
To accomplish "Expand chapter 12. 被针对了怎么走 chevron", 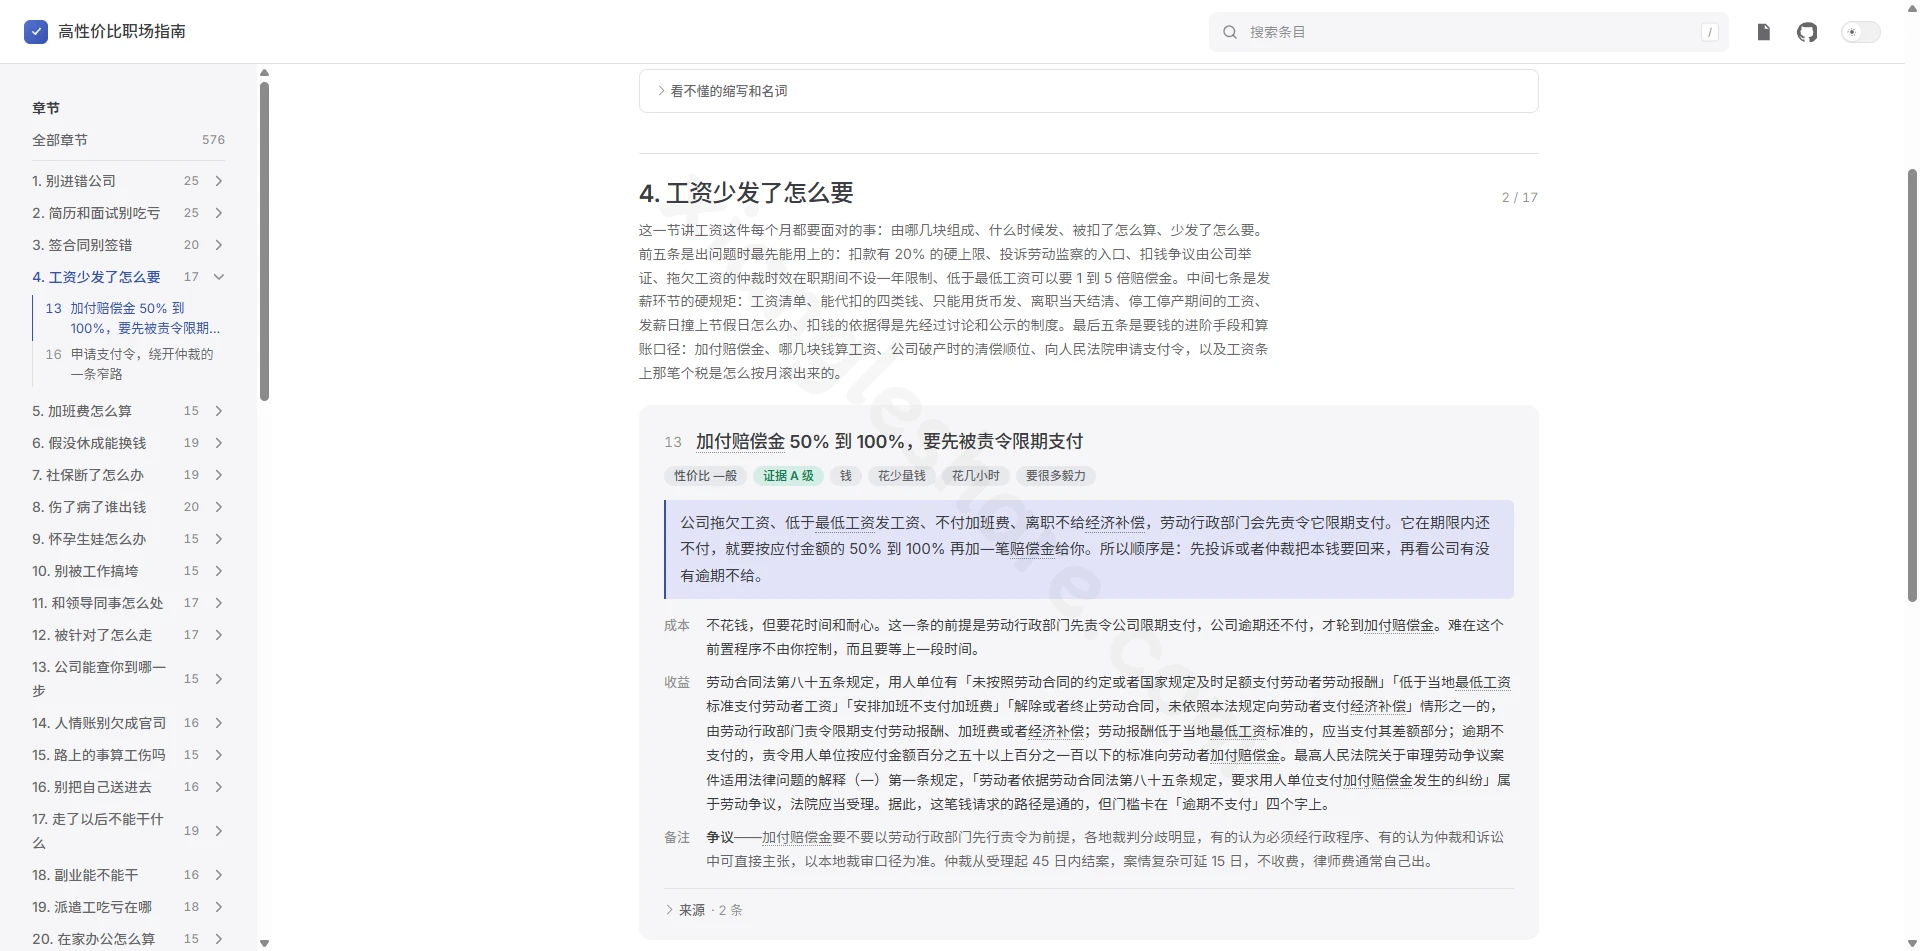I will tap(219, 635).
